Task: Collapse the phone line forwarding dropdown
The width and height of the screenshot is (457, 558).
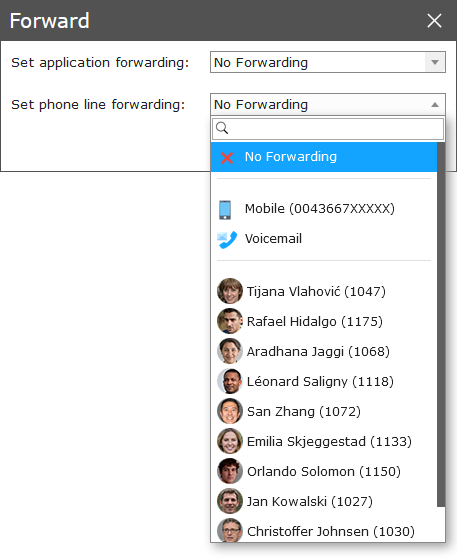Action: (435, 105)
